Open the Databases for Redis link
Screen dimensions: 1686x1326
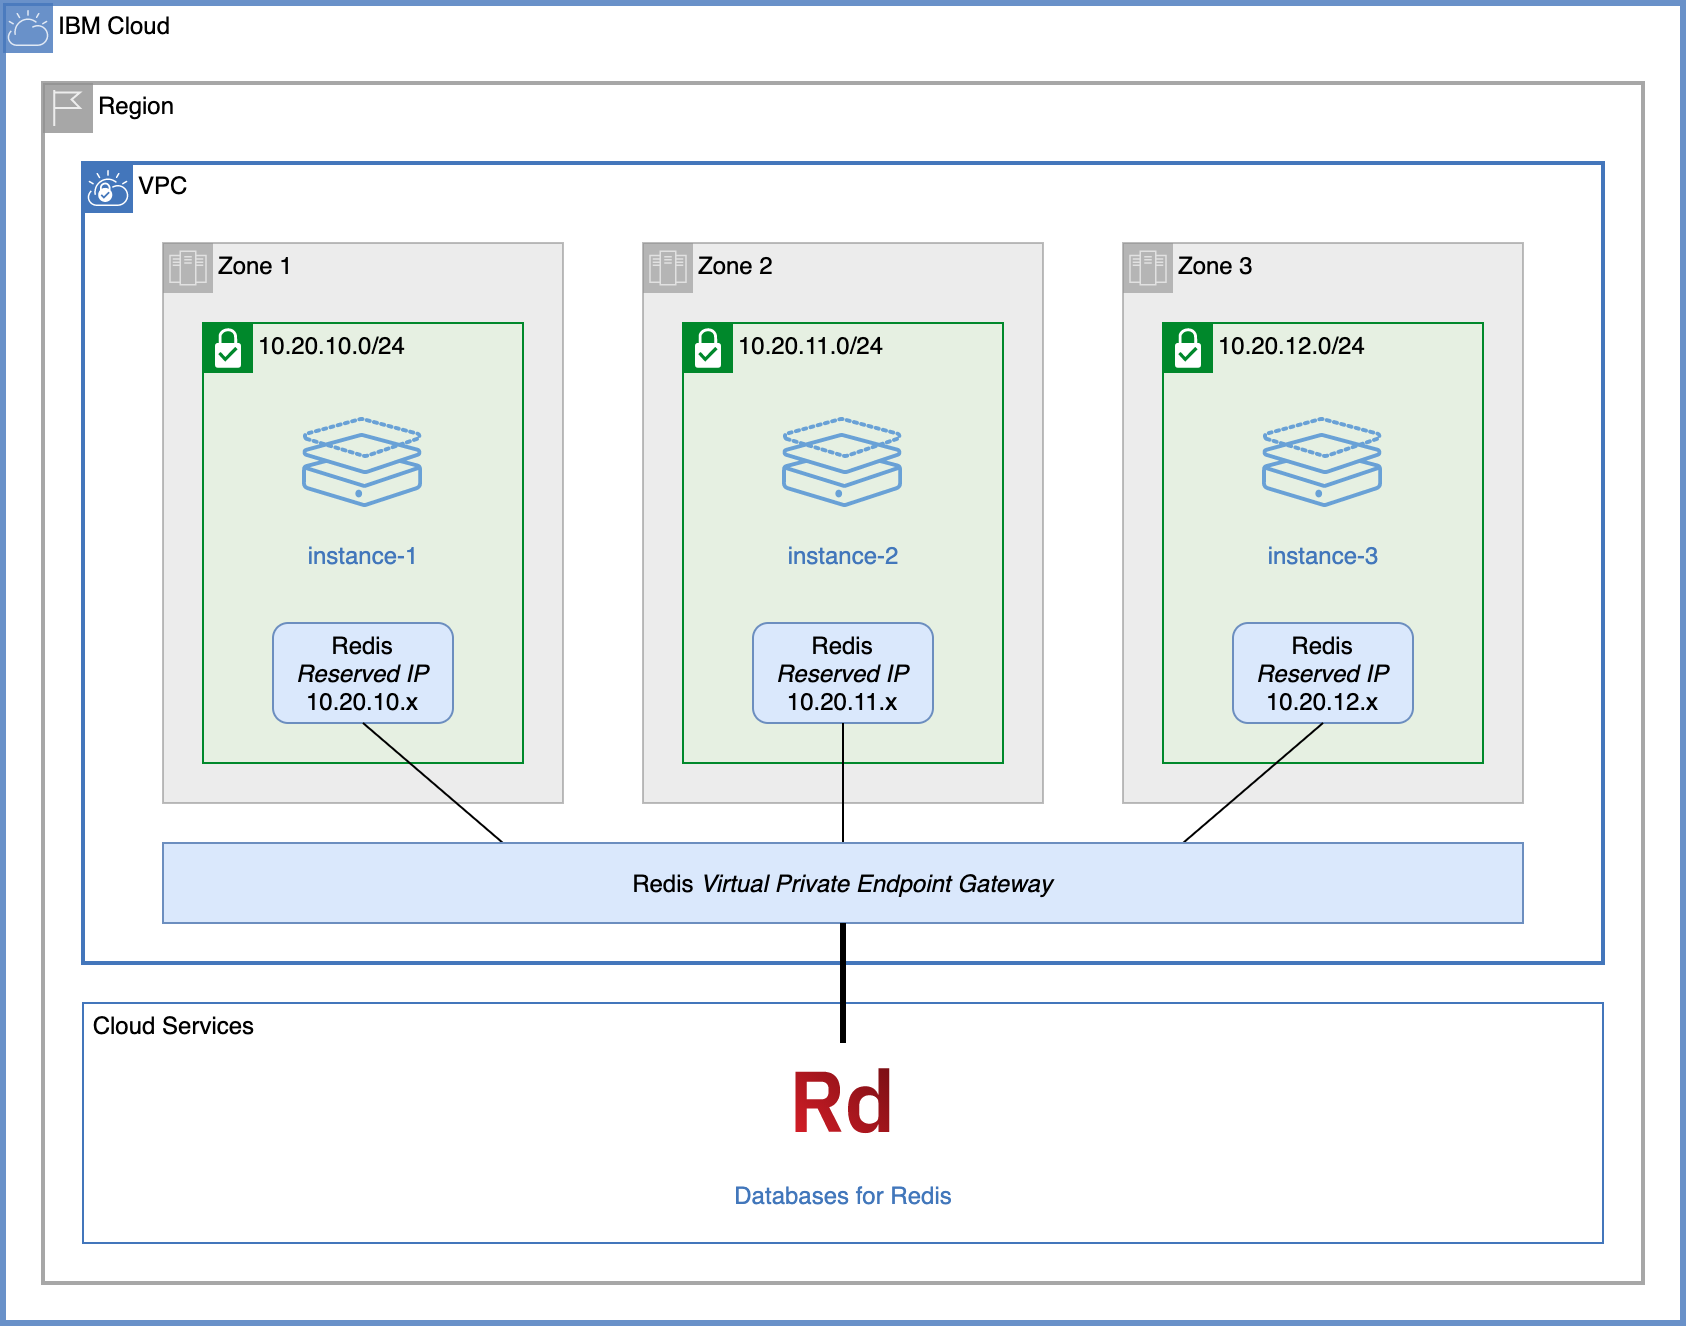point(843,1196)
